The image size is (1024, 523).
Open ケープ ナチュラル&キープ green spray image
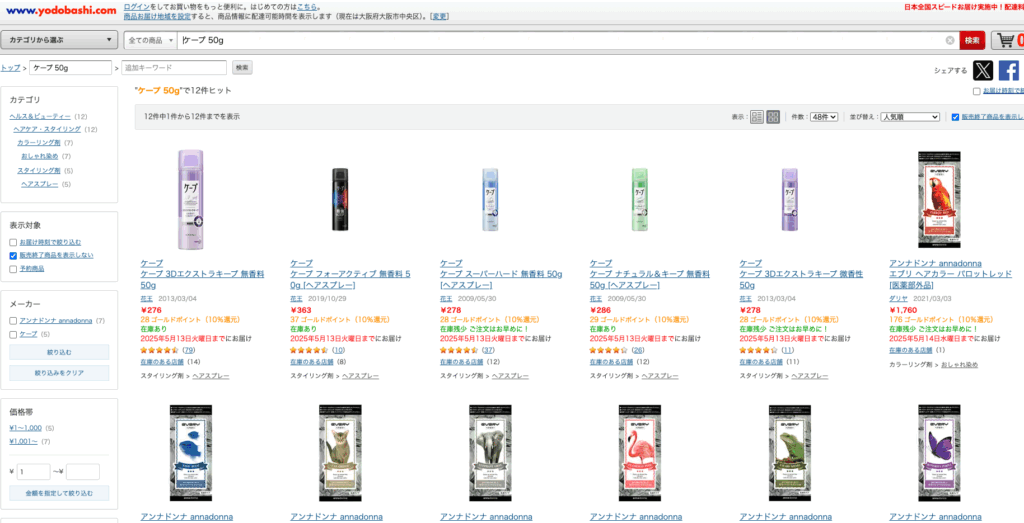pyautogui.click(x=640, y=200)
